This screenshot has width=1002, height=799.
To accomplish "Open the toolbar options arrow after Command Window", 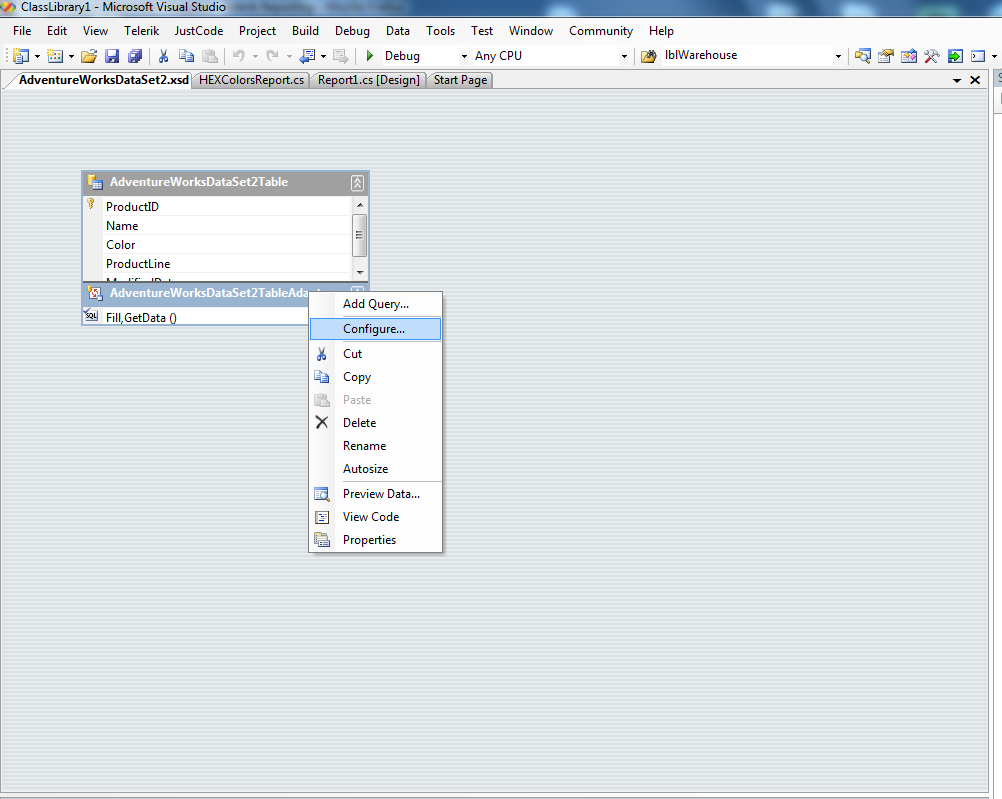I will 994,56.
